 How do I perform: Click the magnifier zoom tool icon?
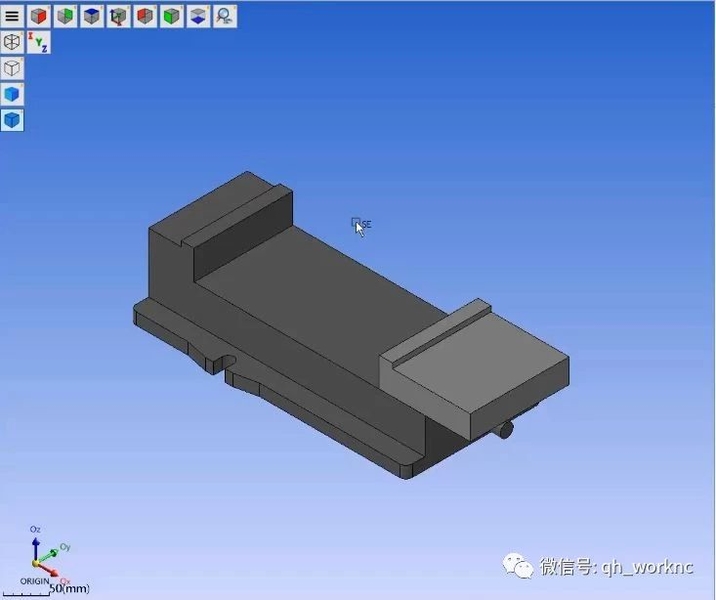(225, 16)
